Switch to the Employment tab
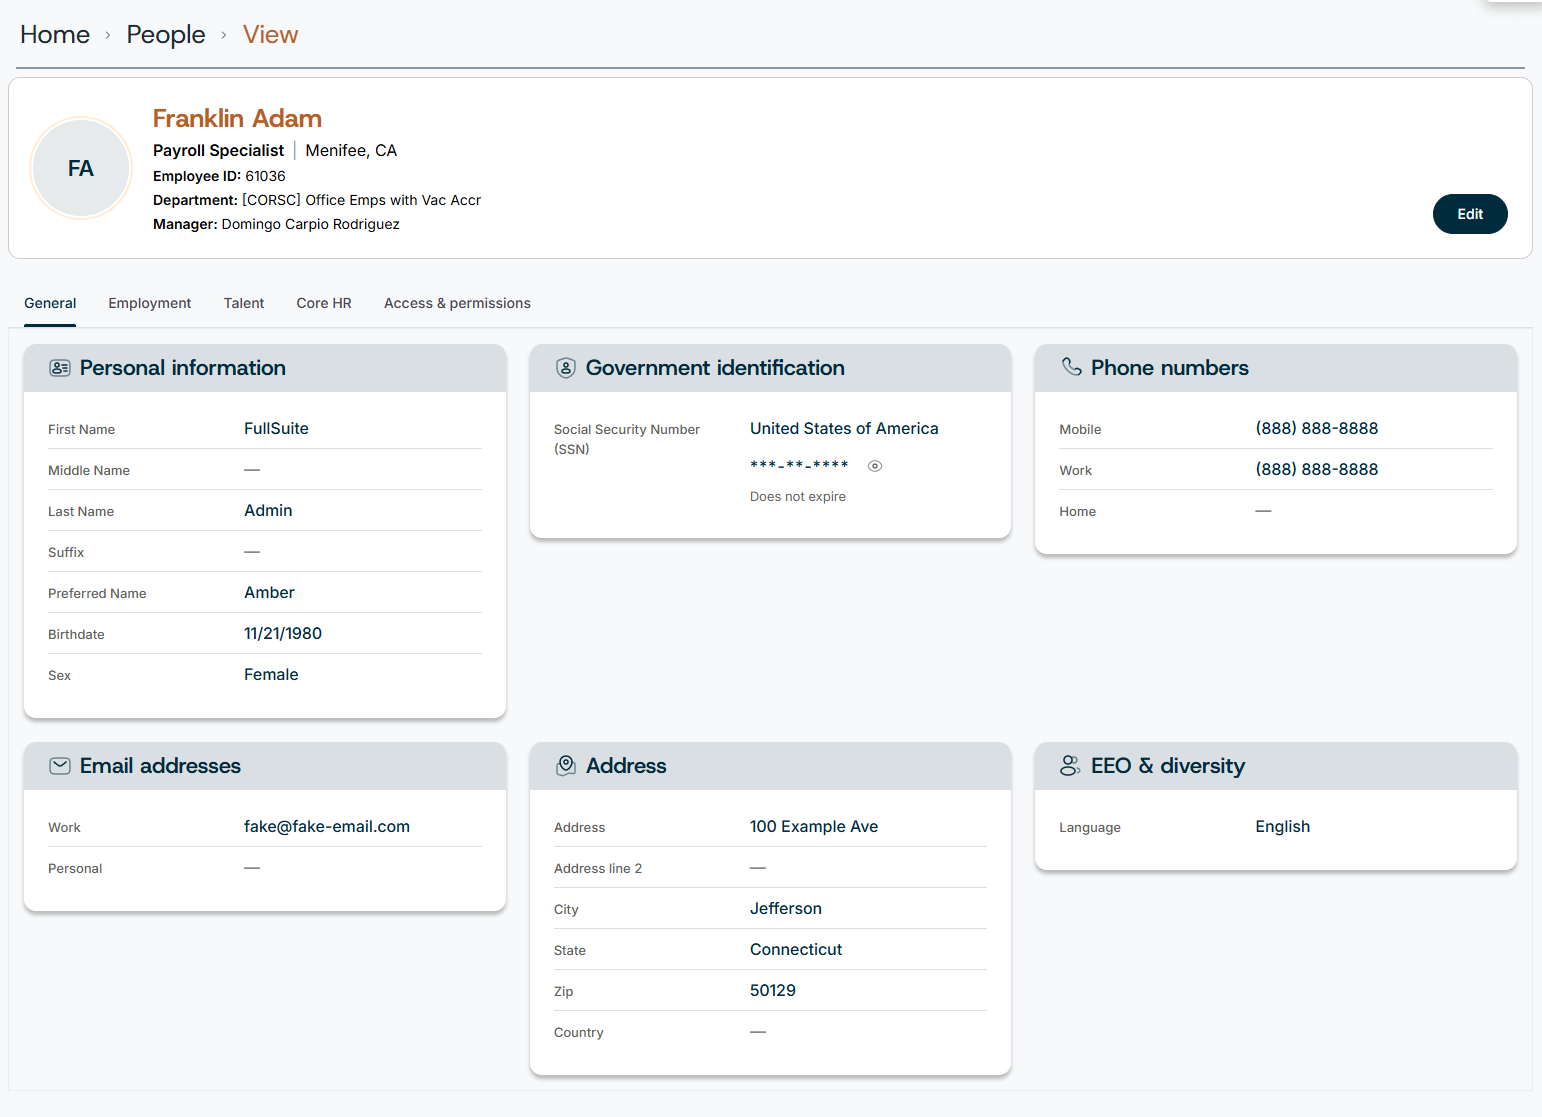Screen dimensions: 1542x1117 tap(150, 303)
